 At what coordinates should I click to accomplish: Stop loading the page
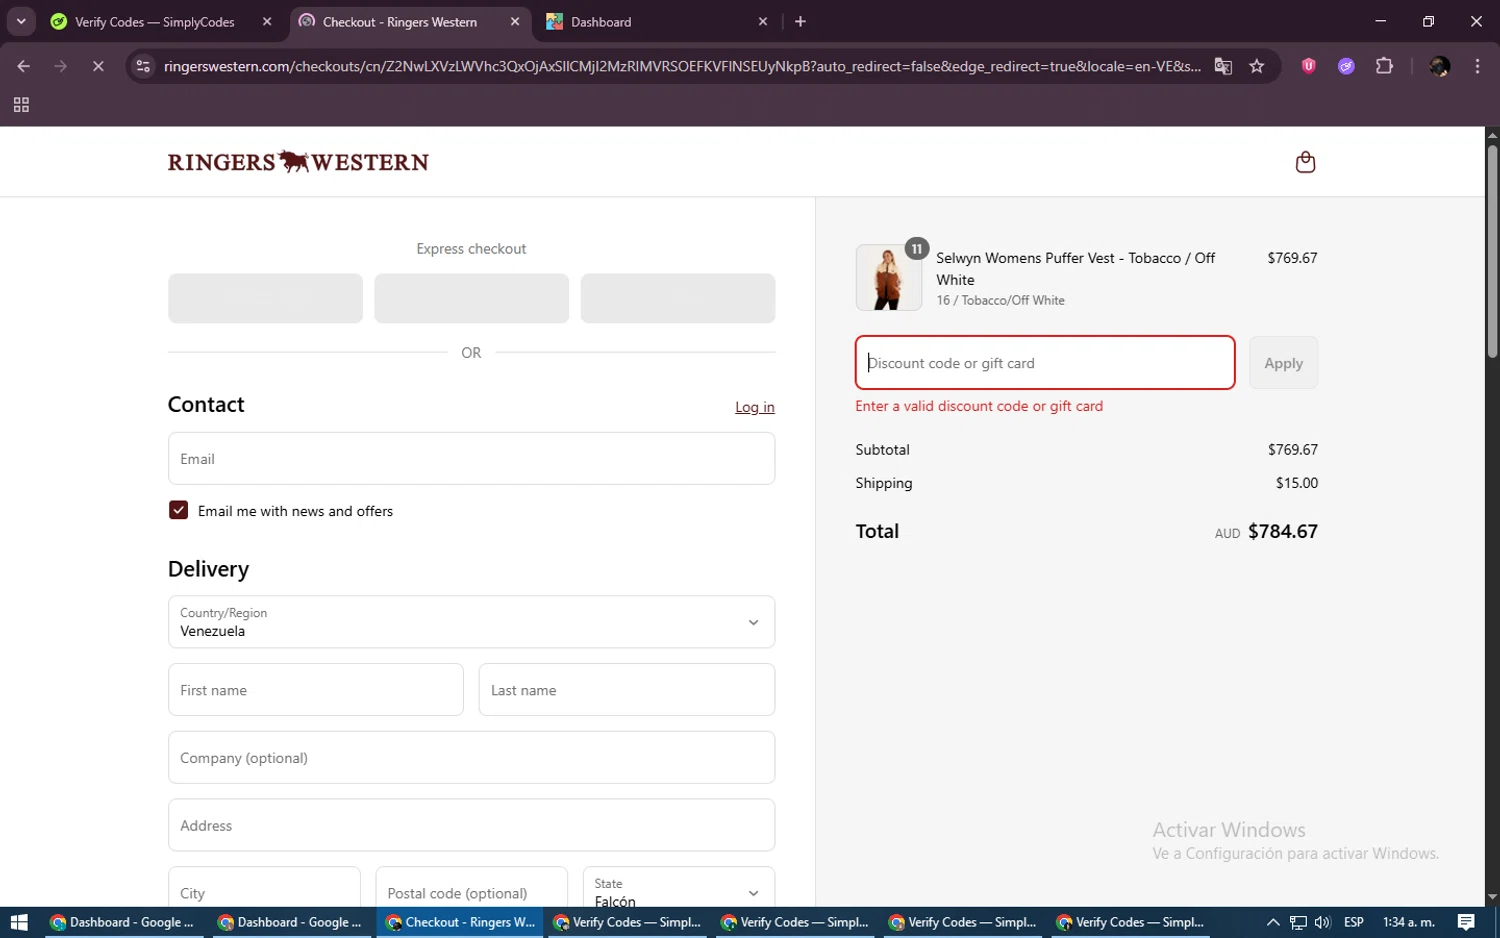tap(98, 66)
